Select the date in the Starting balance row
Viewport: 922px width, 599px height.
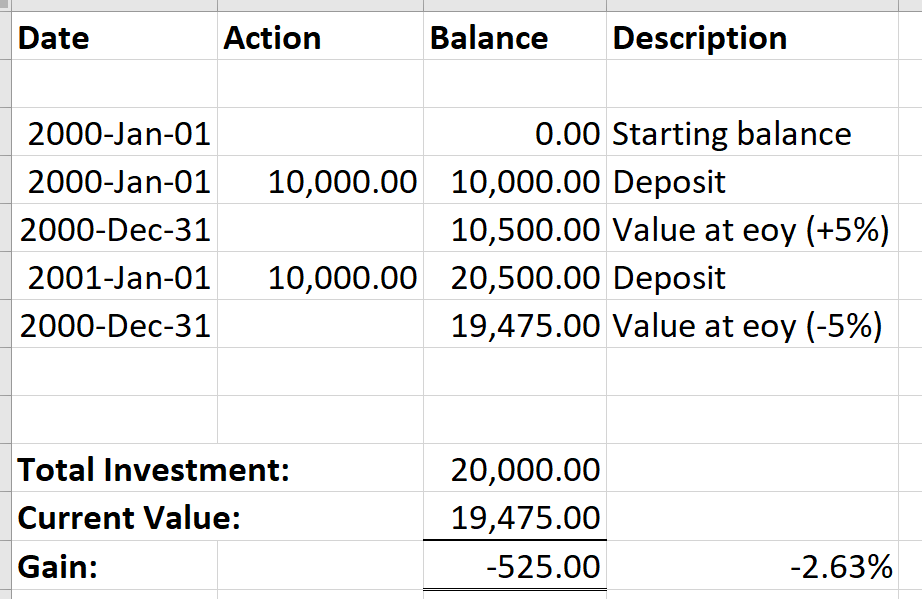click(x=114, y=132)
